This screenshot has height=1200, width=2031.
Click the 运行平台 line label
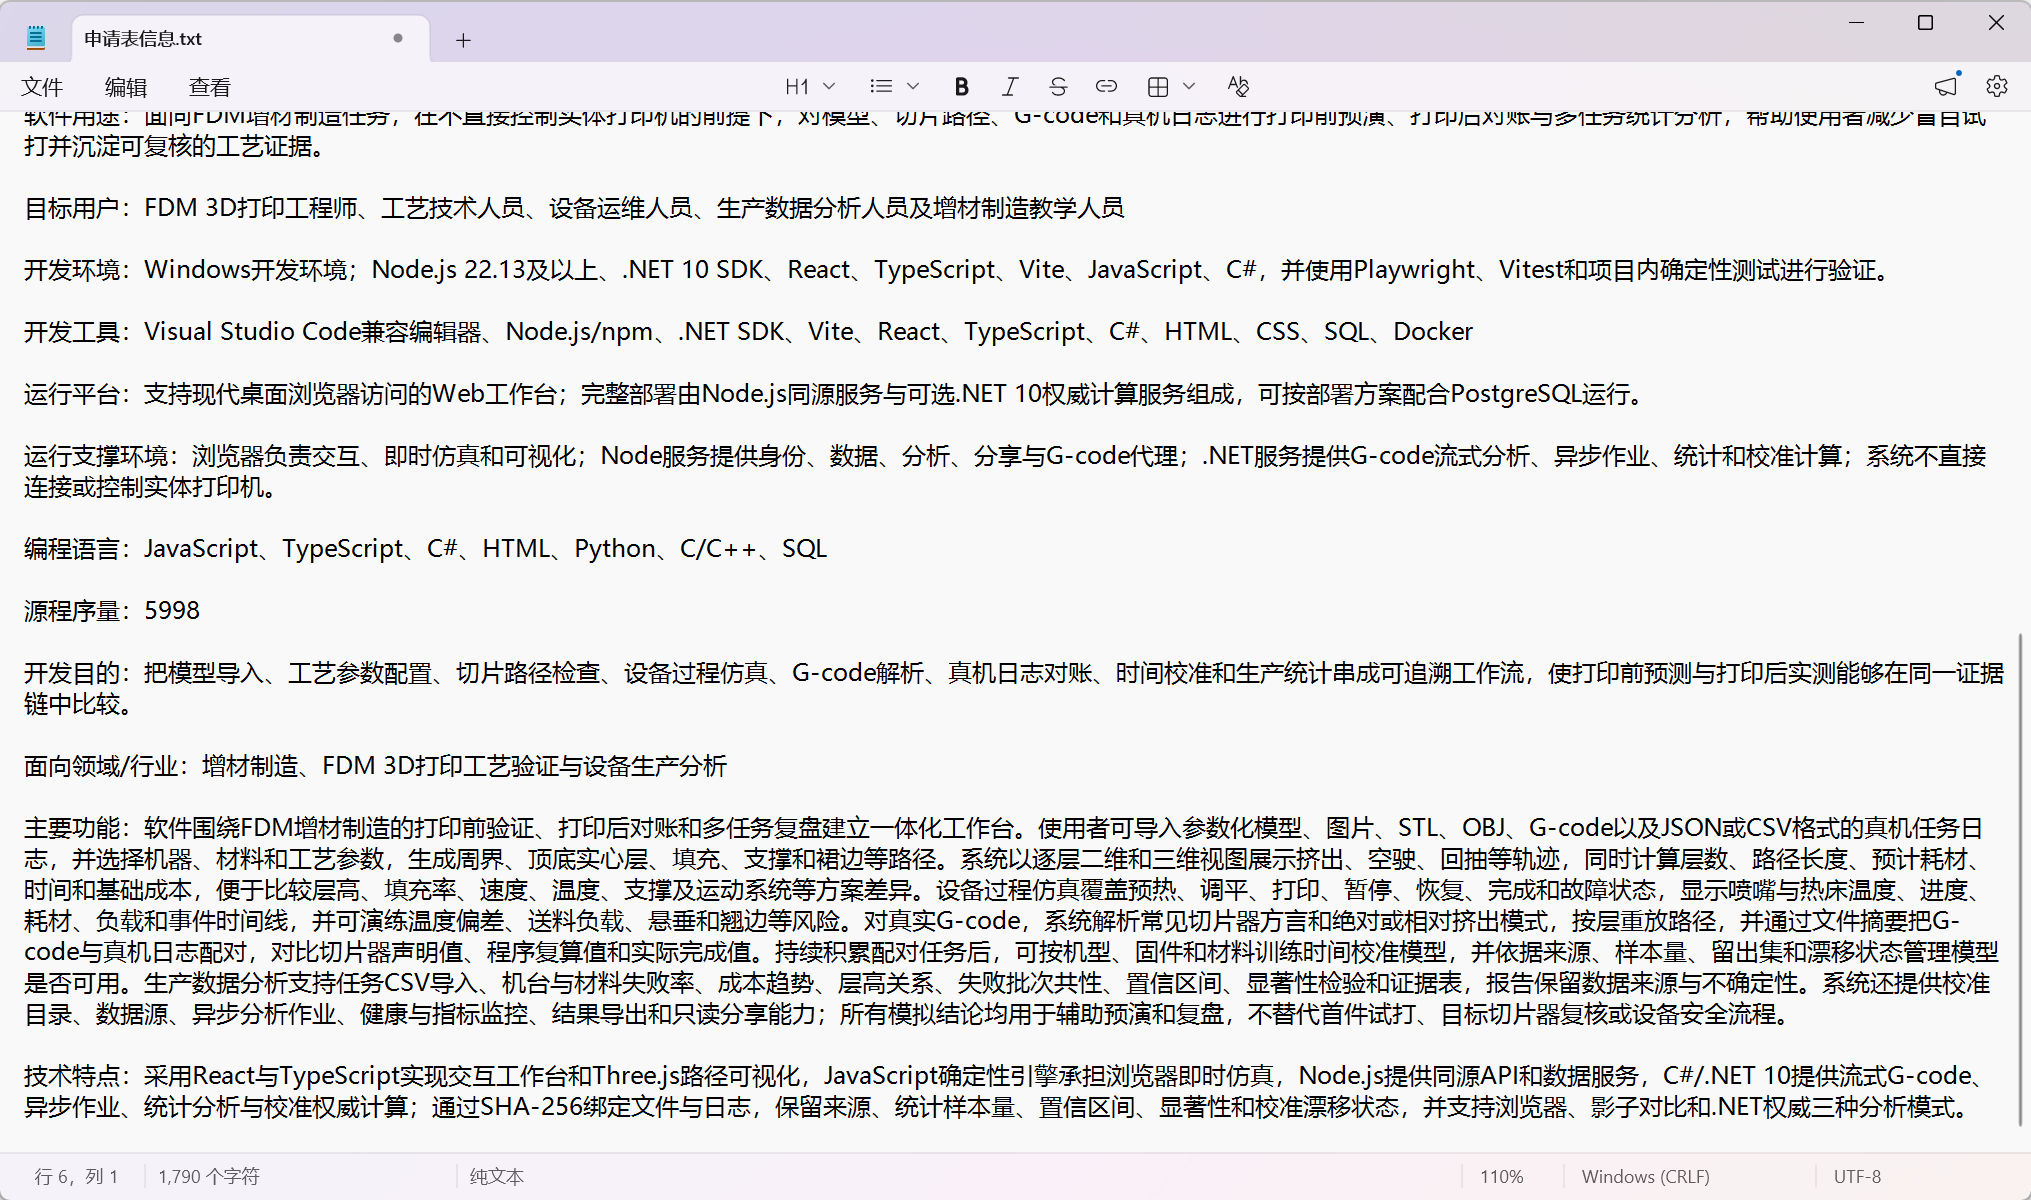72,394
